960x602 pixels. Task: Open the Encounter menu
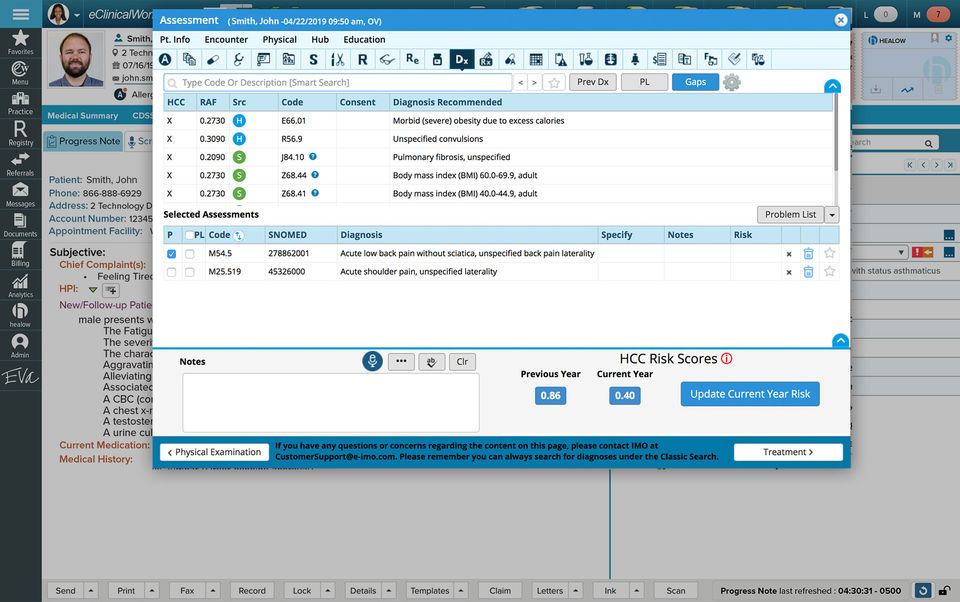[226, 39]
